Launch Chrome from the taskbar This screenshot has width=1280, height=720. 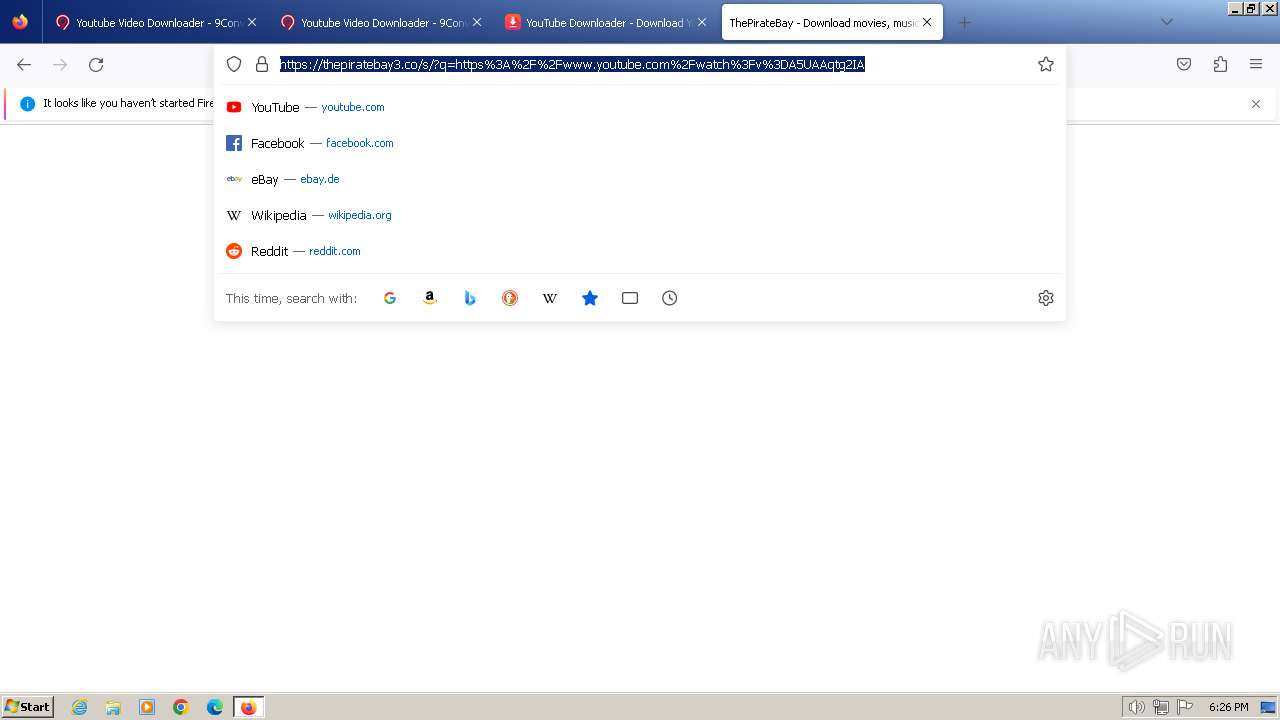point(181,707)
